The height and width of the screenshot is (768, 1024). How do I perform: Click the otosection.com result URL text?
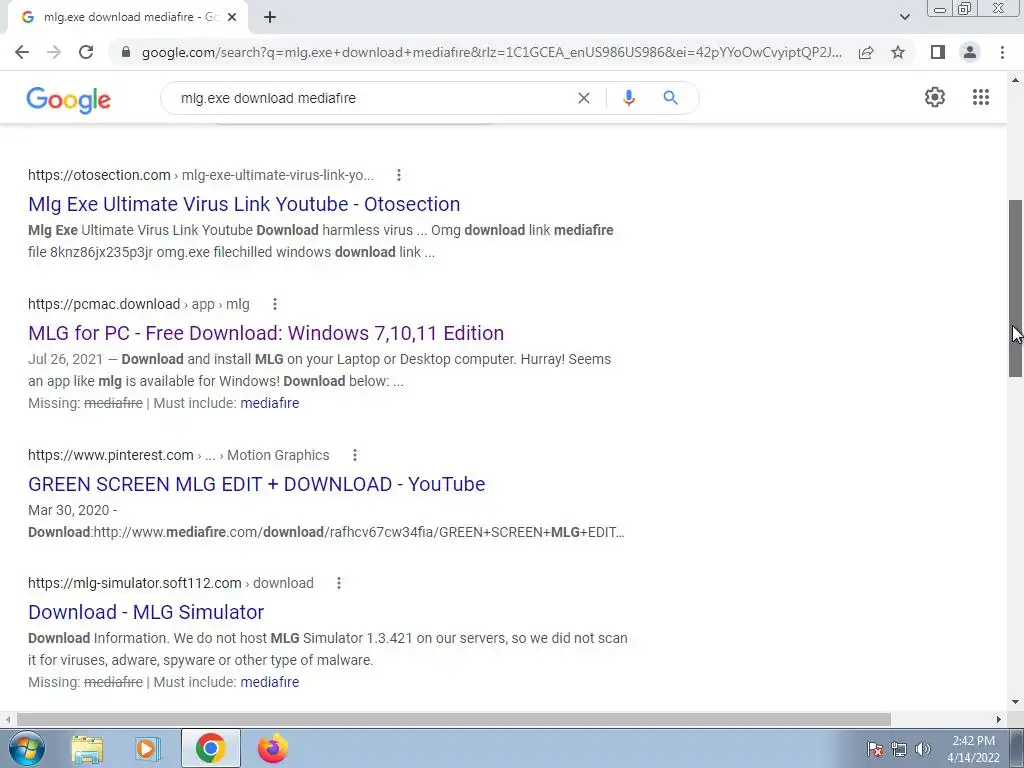(200, 175)
